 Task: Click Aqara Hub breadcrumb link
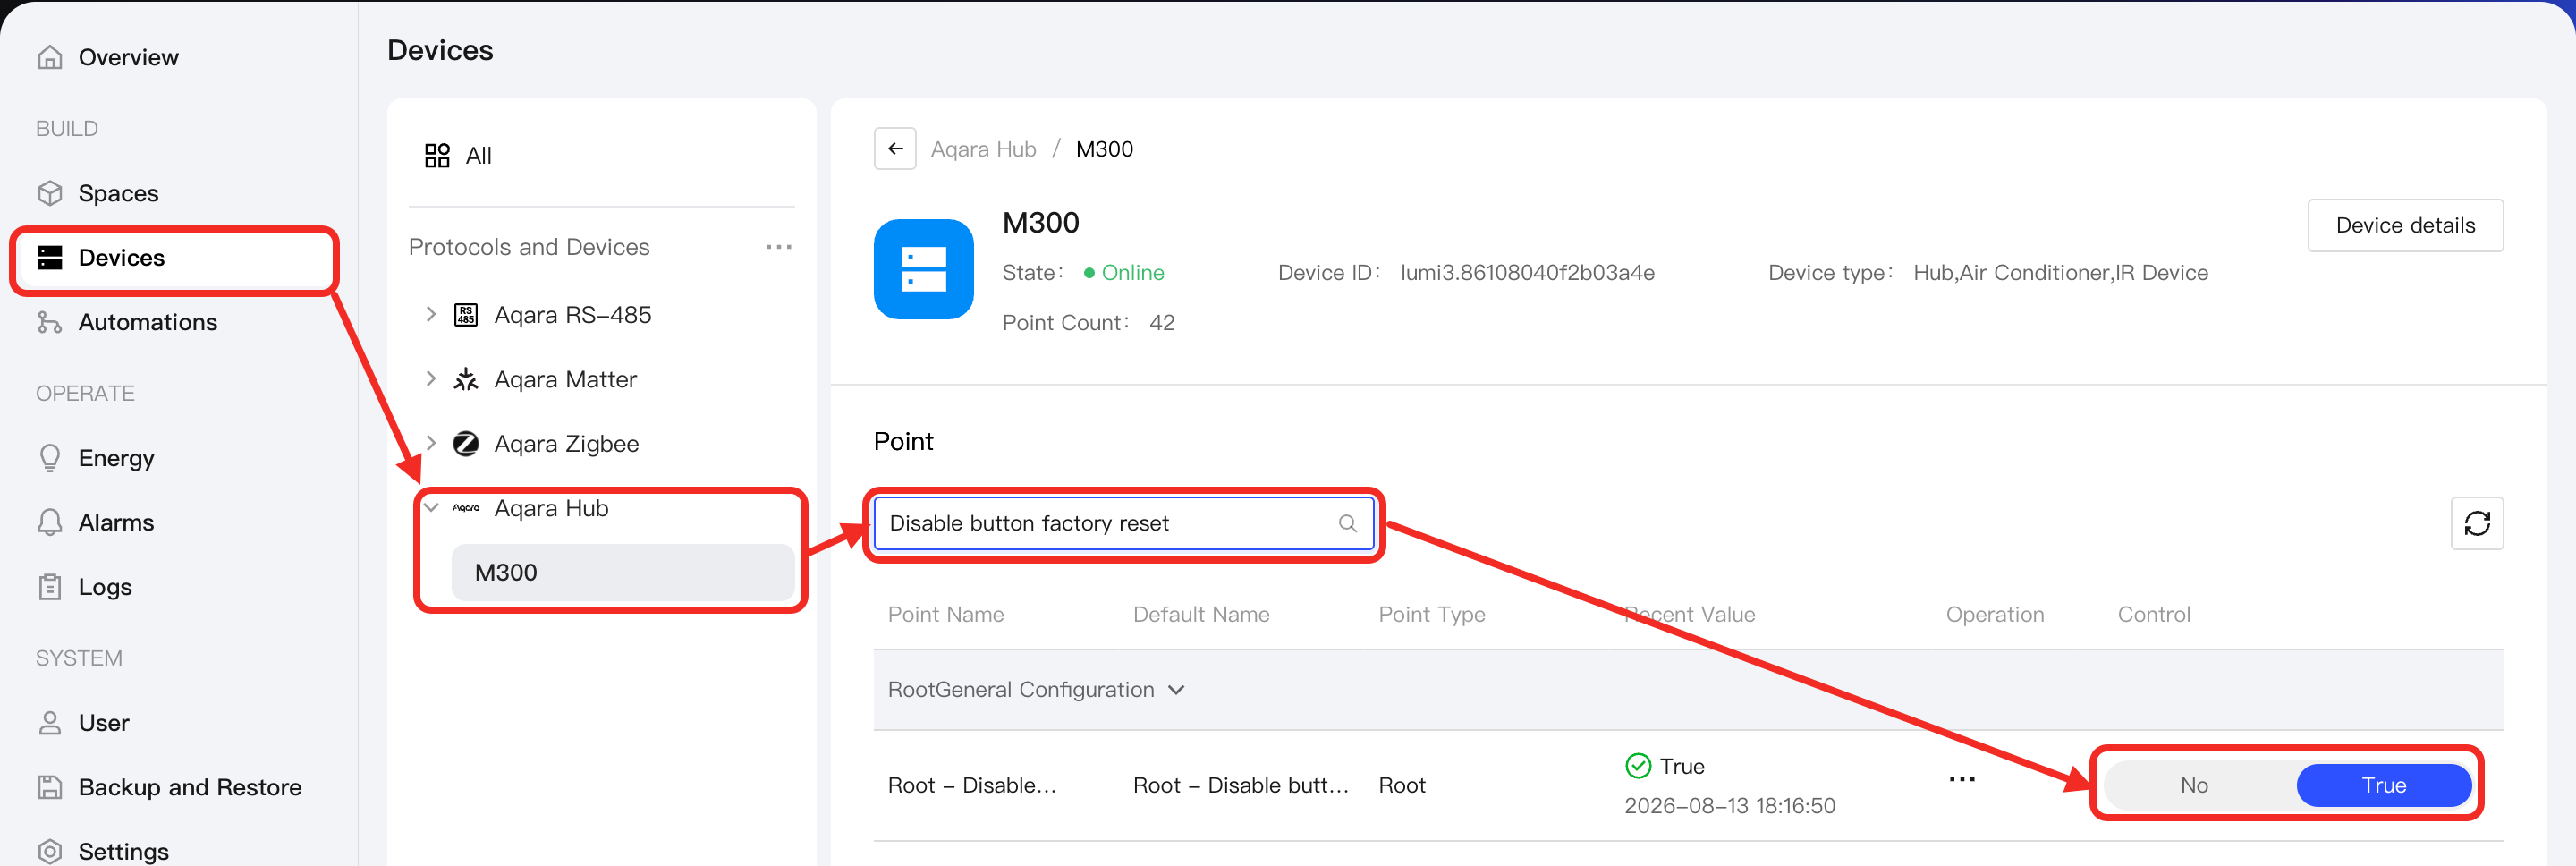pyautogui.click(x=983, y=149)
